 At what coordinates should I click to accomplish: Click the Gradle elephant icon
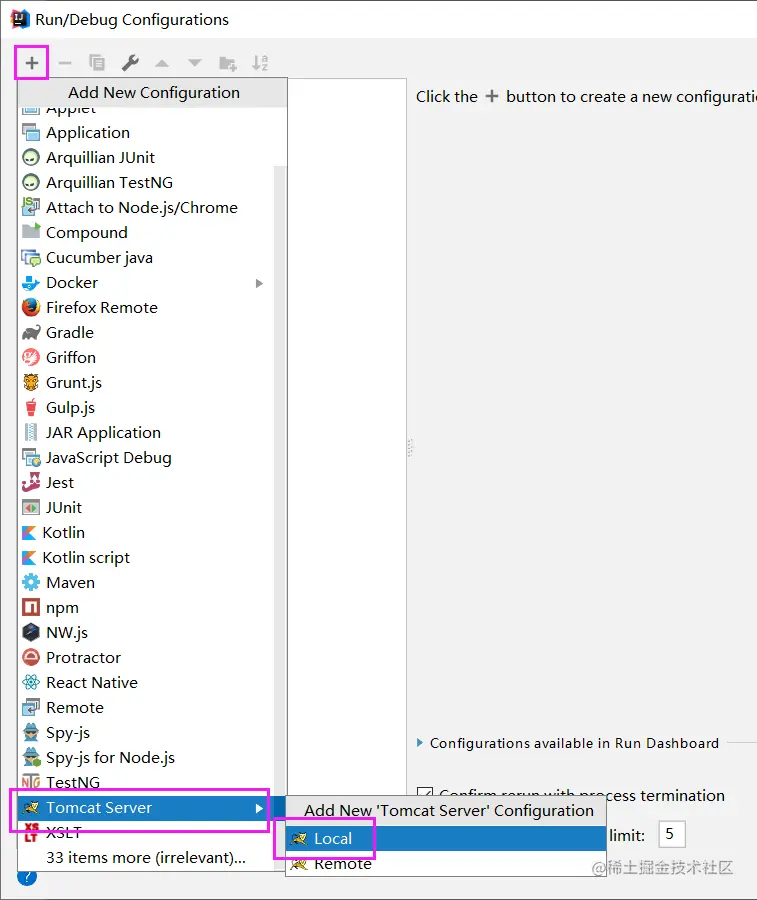point(31,333)
